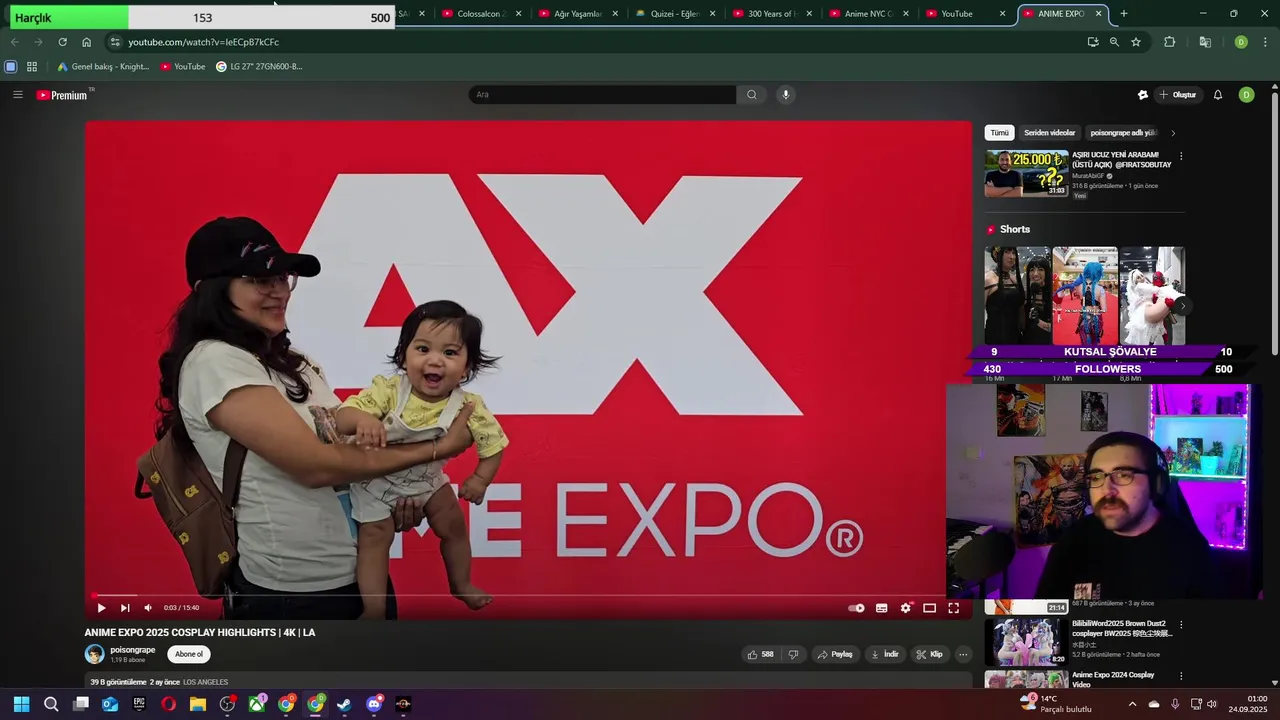
Task: Go to the browser home page
Action: [86, 42]
